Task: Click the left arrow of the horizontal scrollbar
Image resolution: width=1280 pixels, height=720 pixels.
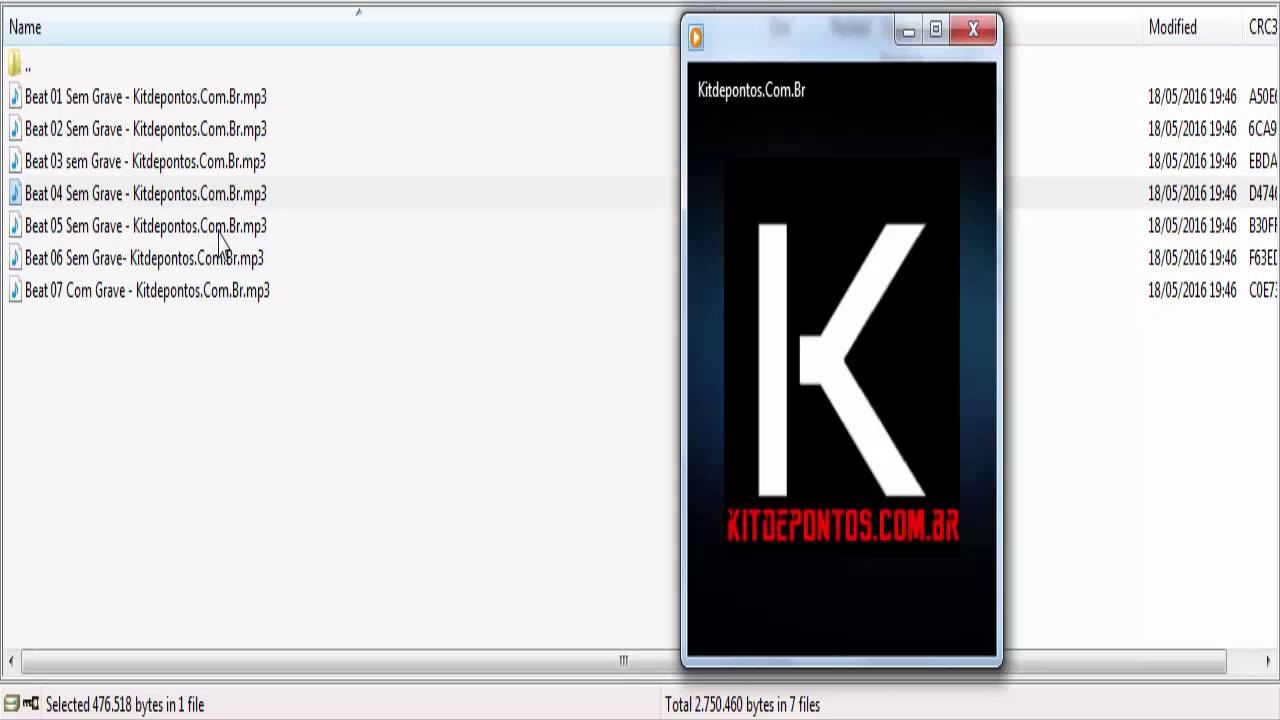Action: [x=11, y=661]
